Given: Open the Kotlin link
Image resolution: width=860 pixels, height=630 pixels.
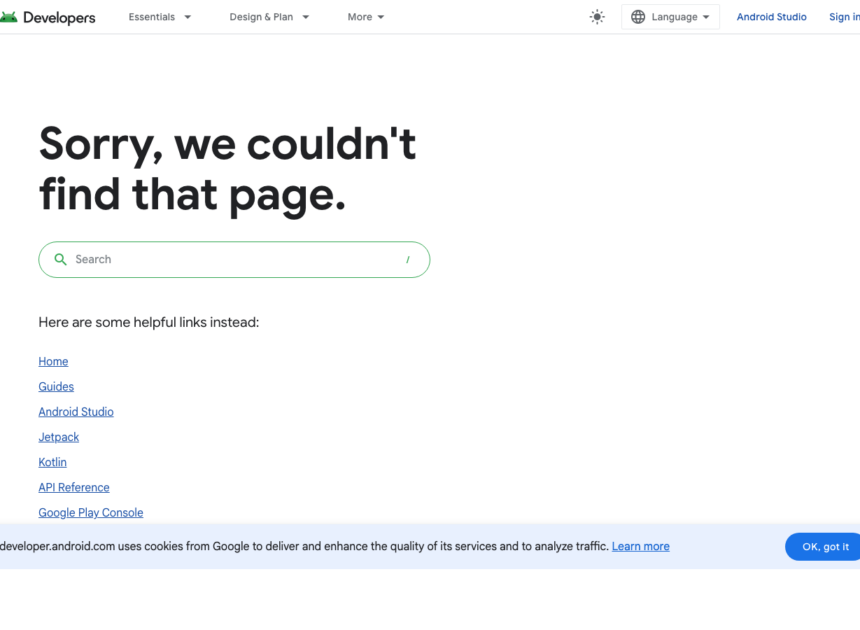Looking at the screenshot, I should [52, 462].
